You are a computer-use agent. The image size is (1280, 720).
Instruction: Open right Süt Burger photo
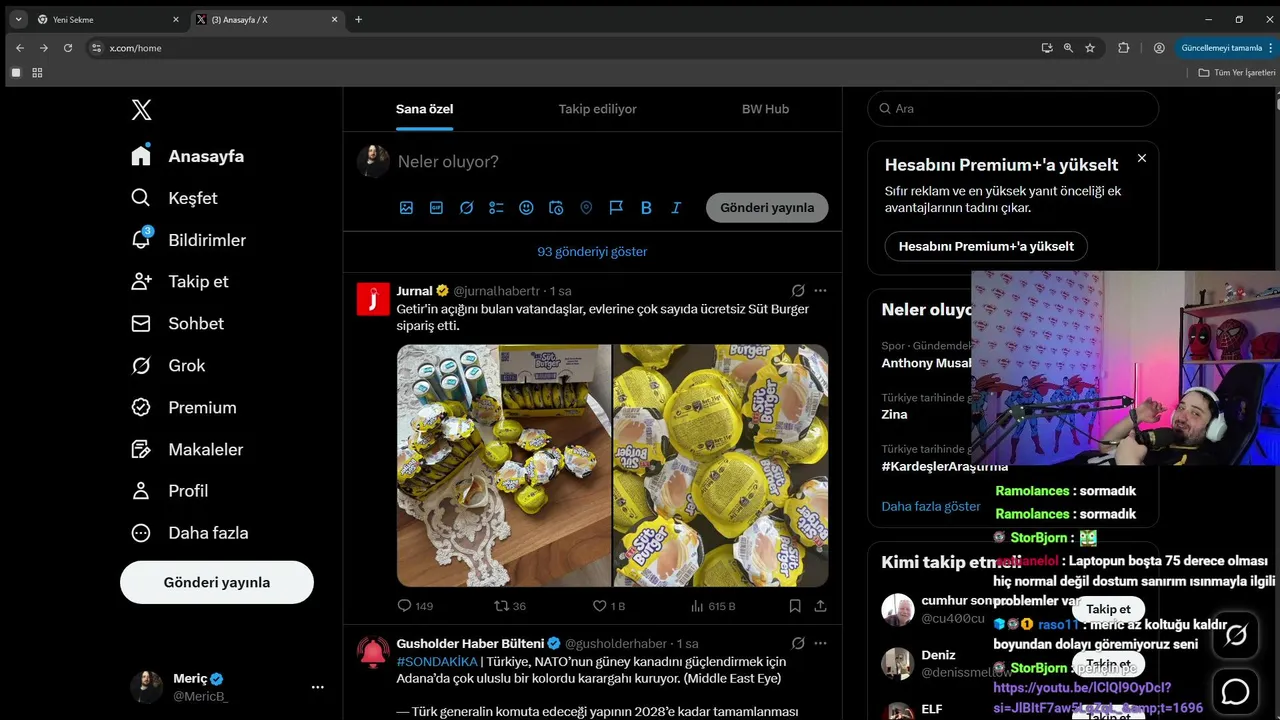pos(721,465)
